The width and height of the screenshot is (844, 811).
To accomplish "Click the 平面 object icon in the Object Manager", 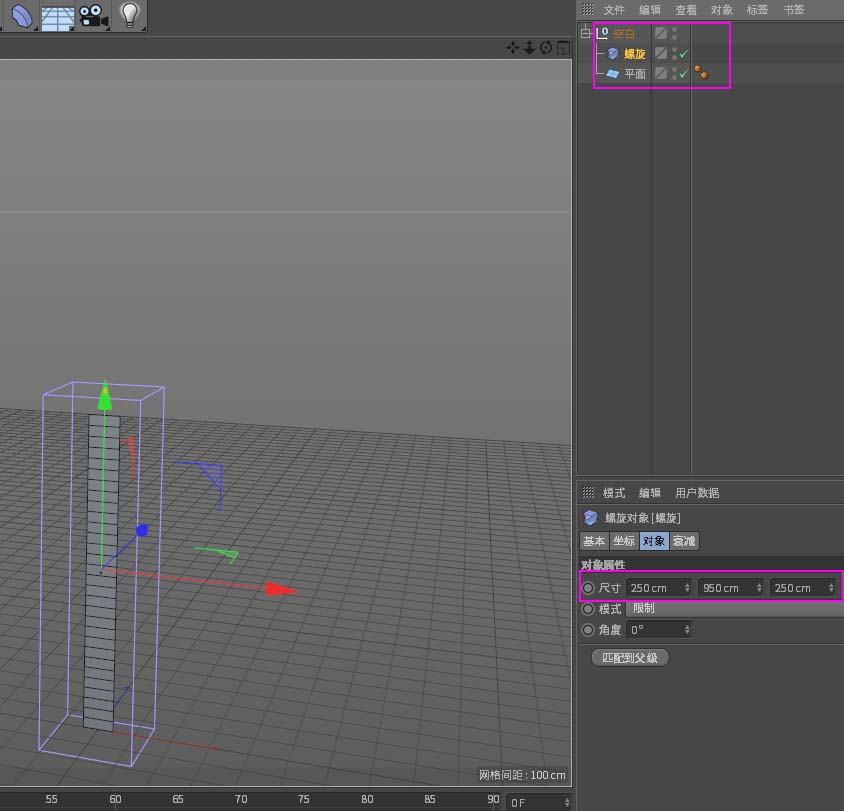I will (x=613, y=73).
